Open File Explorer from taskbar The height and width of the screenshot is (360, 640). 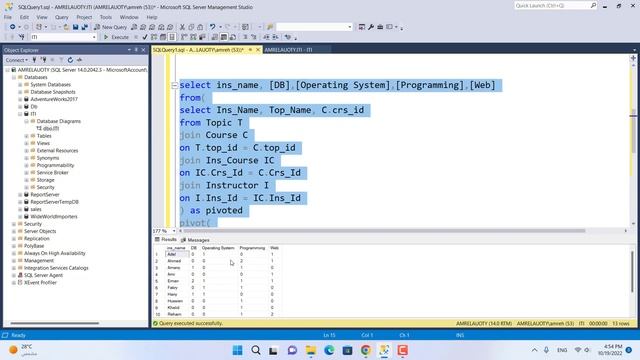pos(311,350)
